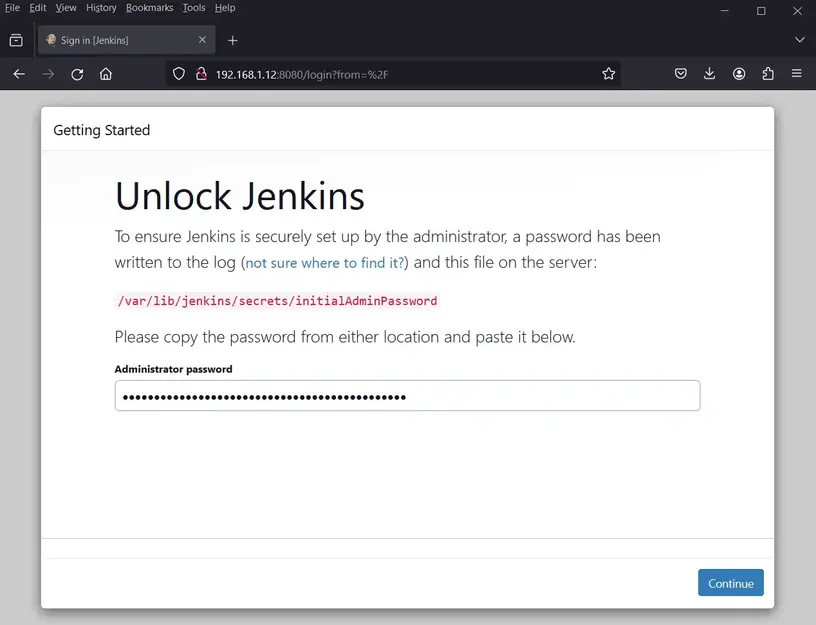Focus the Administrator password field
This screenshot has height=625, width=816.
(x=407, y=396)
